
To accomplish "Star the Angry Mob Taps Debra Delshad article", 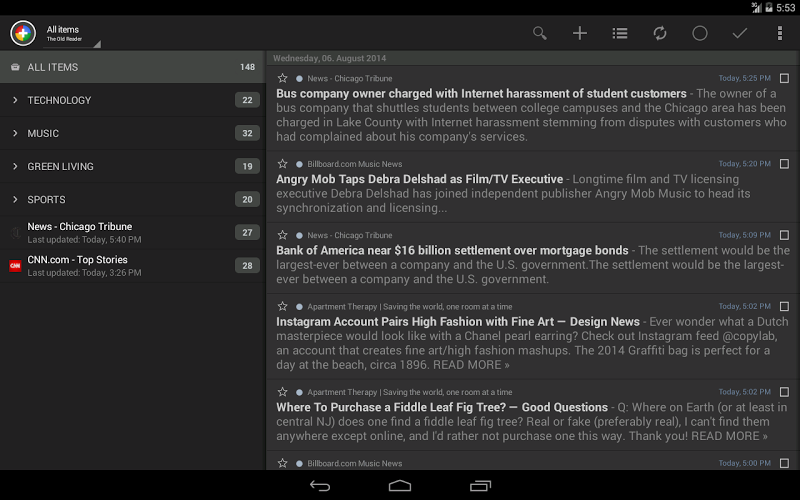I will tap(282, 164).
